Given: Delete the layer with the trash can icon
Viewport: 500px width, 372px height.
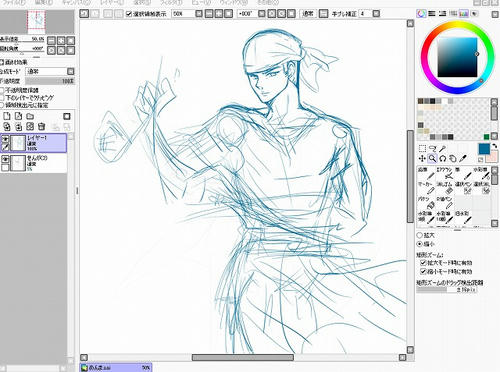Looking at the screenshot, I should 41,126.
